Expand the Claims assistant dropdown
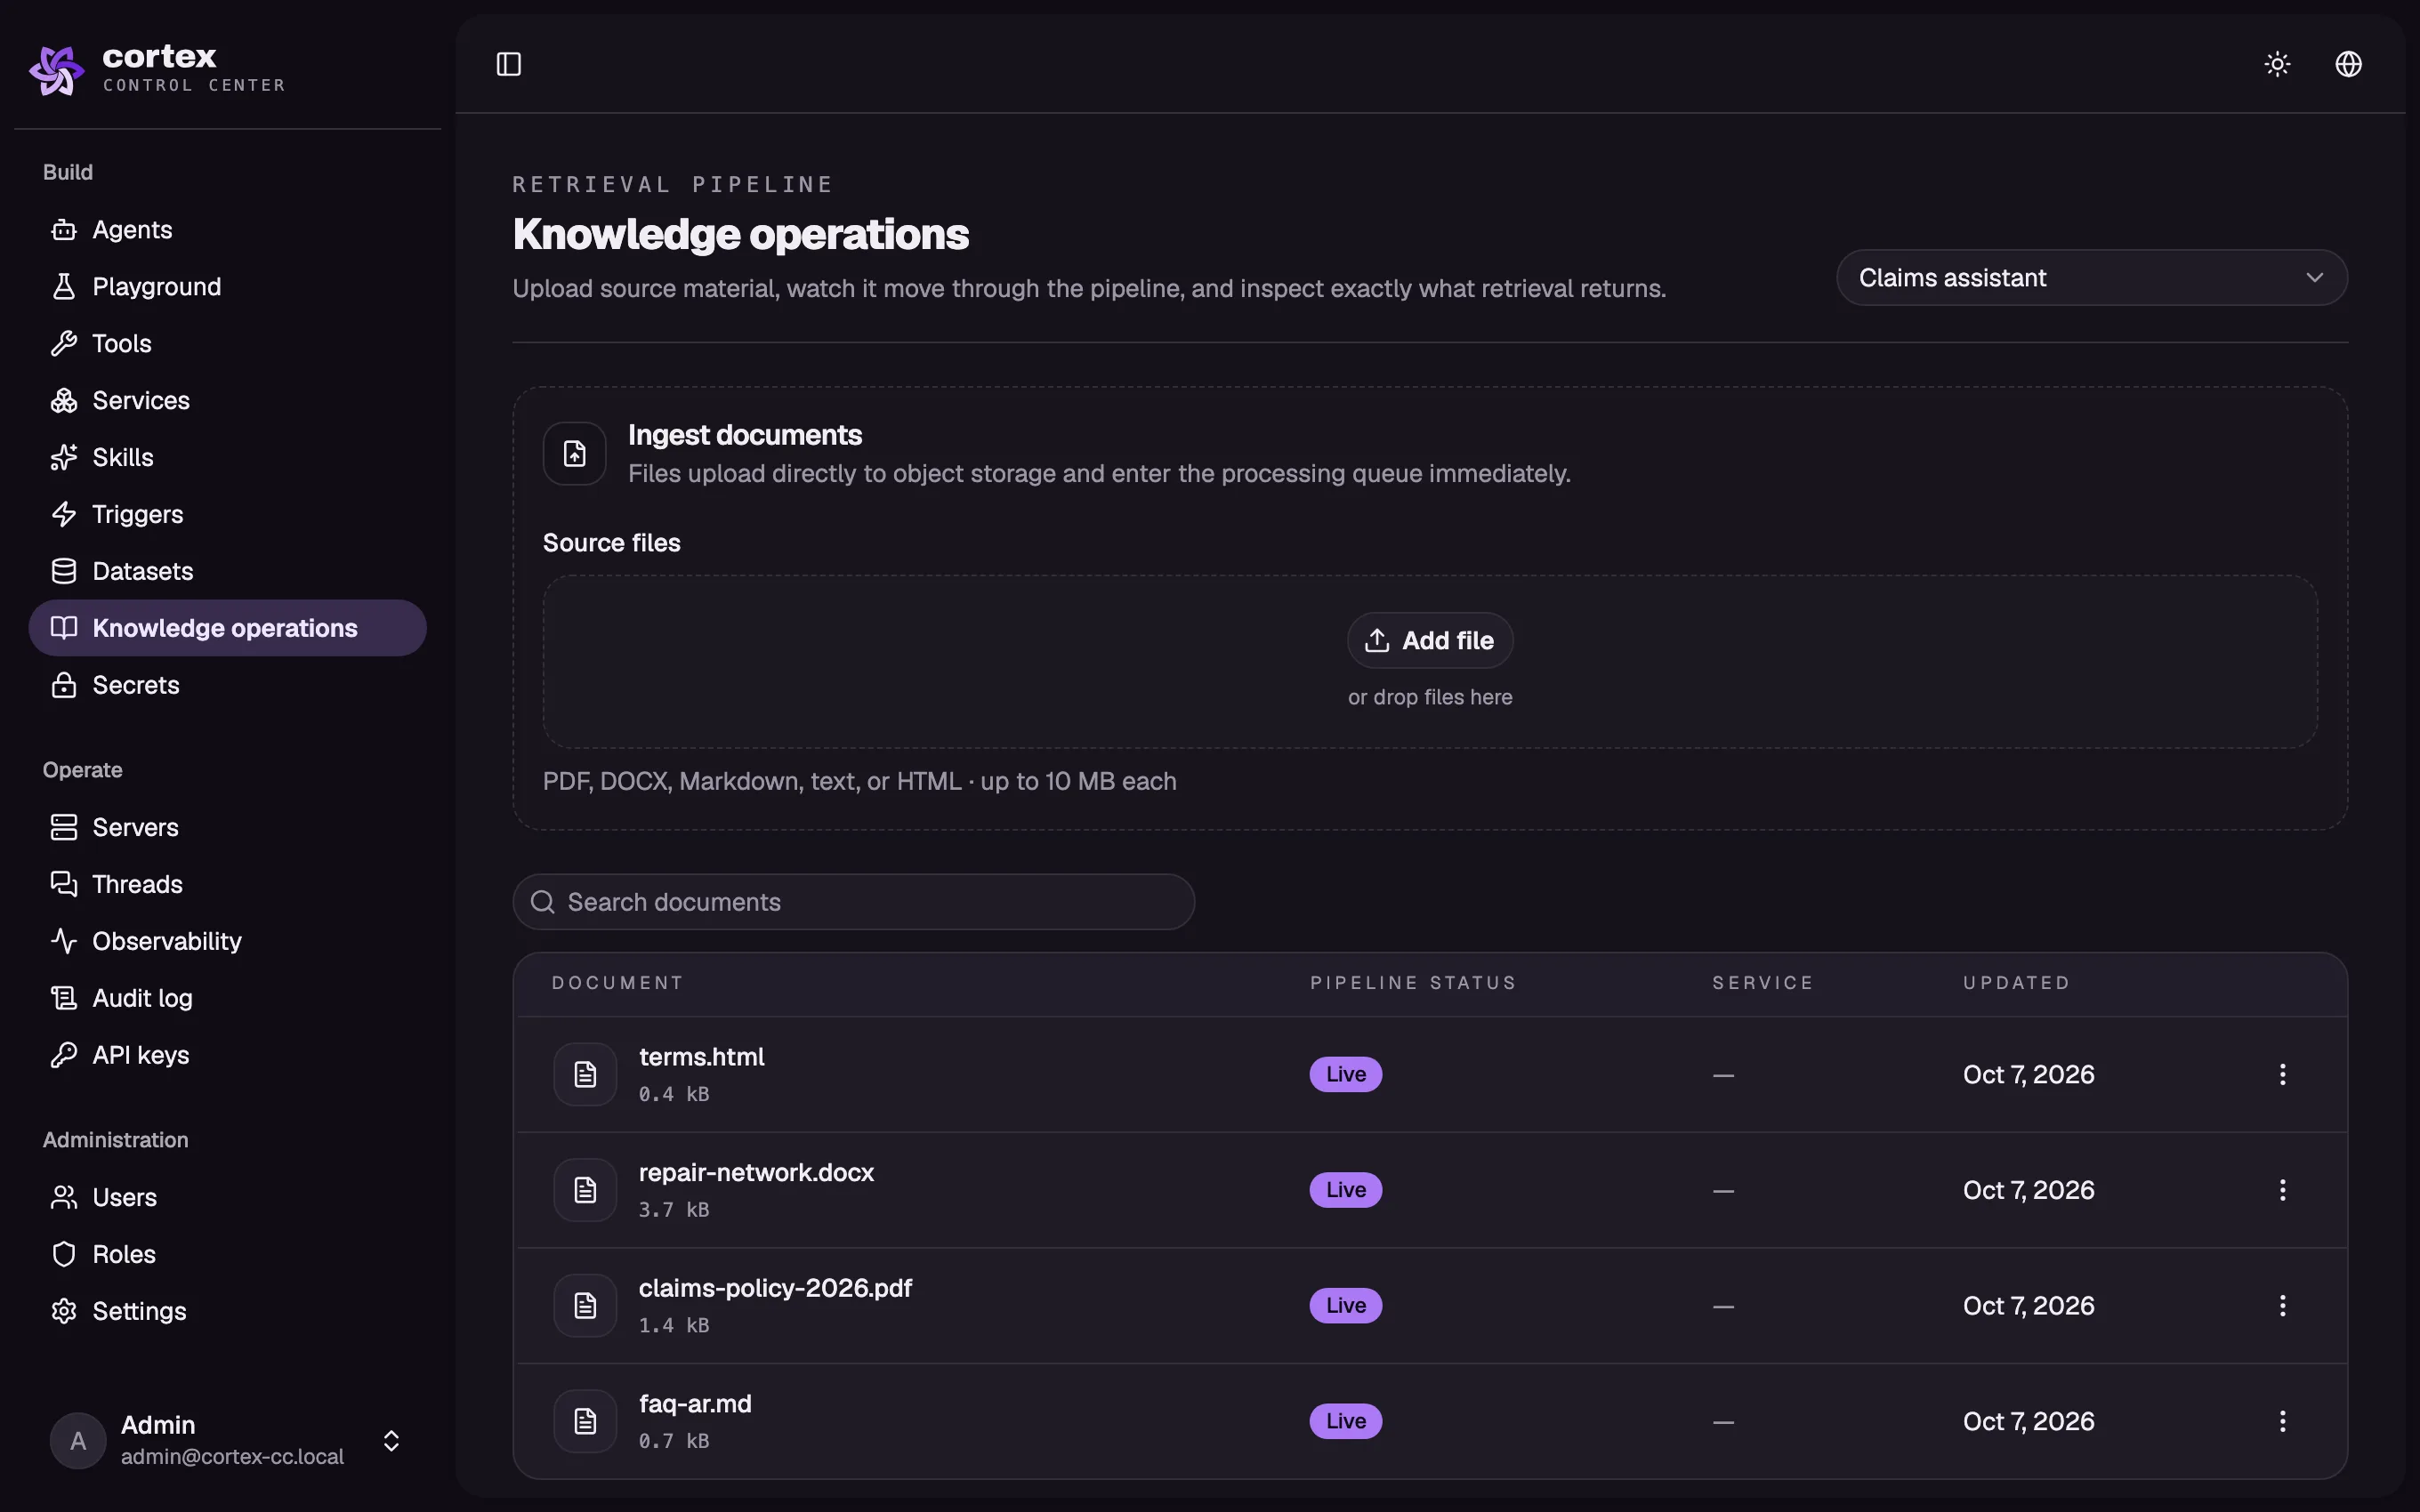Image resolution: width=2420 pixels, height=1512 pixels. [2091, 278]
